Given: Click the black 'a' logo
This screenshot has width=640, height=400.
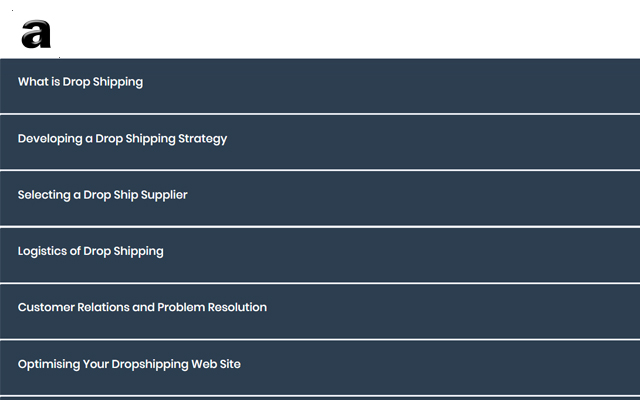Looking at the screenshot, I should (36, 34).
